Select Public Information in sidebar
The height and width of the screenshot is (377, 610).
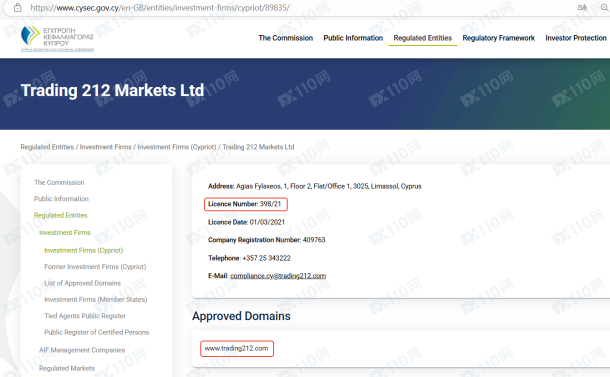tap(61, 199)
